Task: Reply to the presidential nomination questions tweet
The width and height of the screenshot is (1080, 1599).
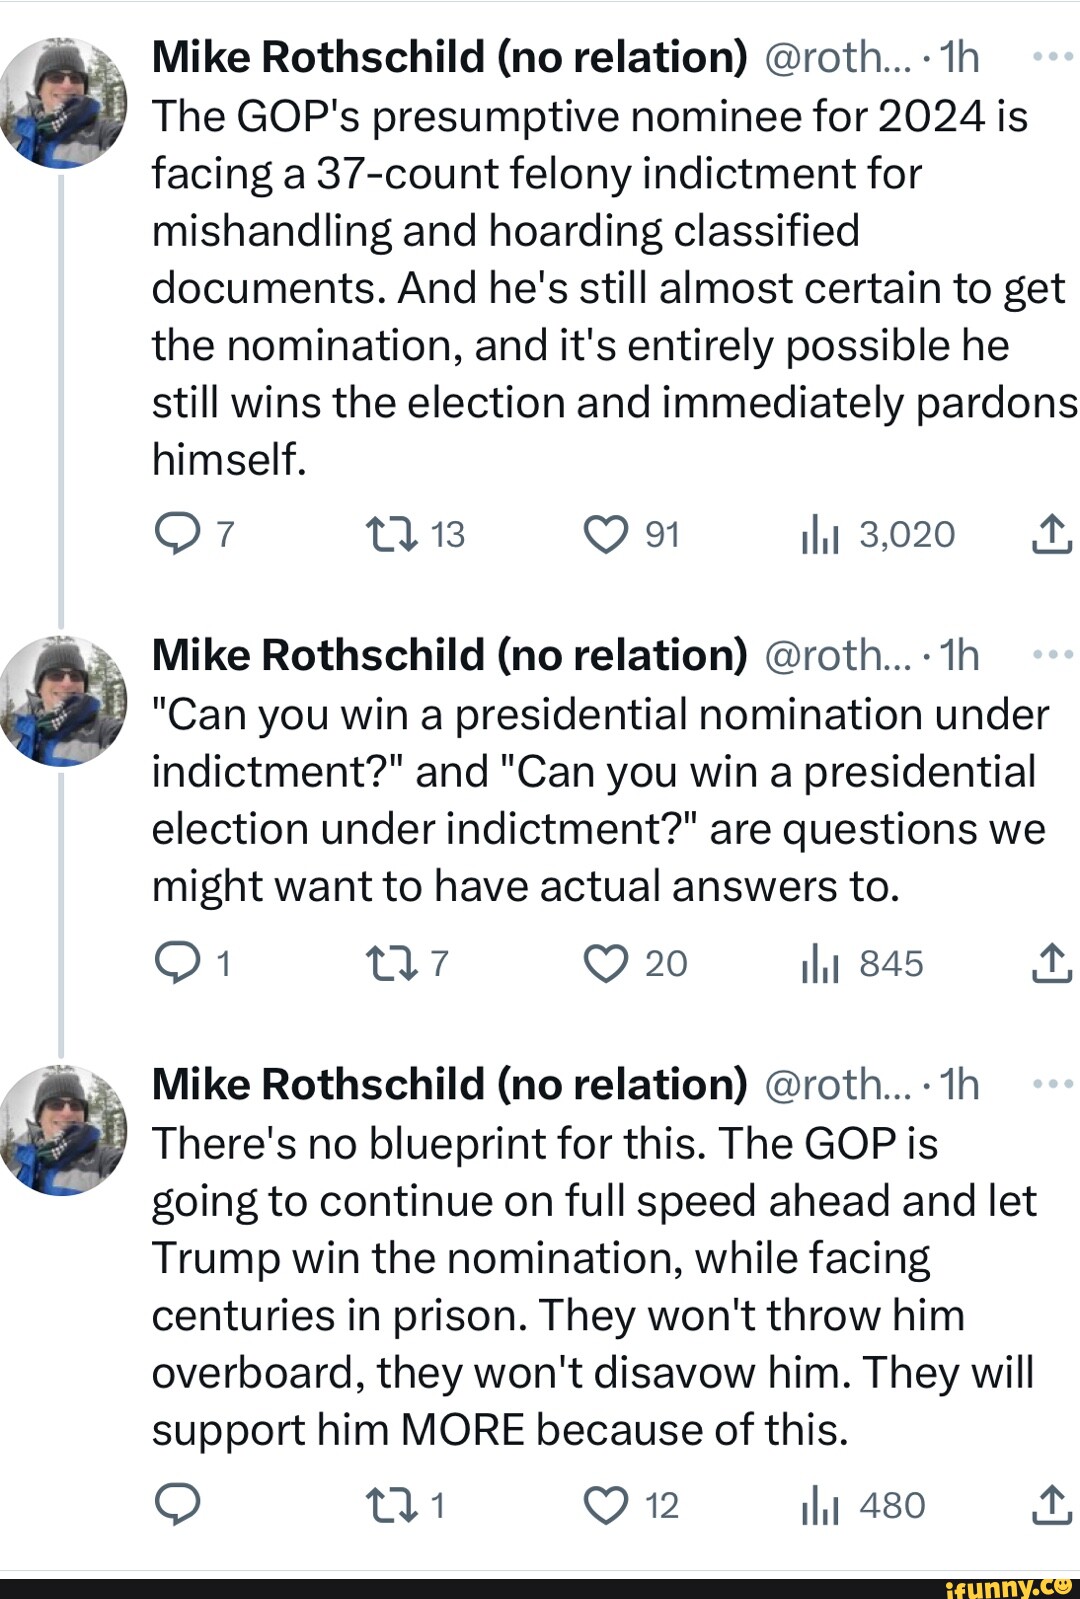Action: click(178, 963)
